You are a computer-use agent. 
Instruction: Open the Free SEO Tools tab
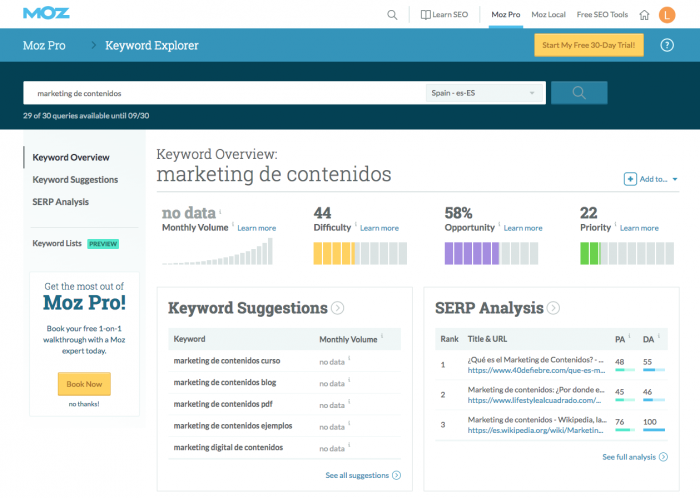click(602, 15)
